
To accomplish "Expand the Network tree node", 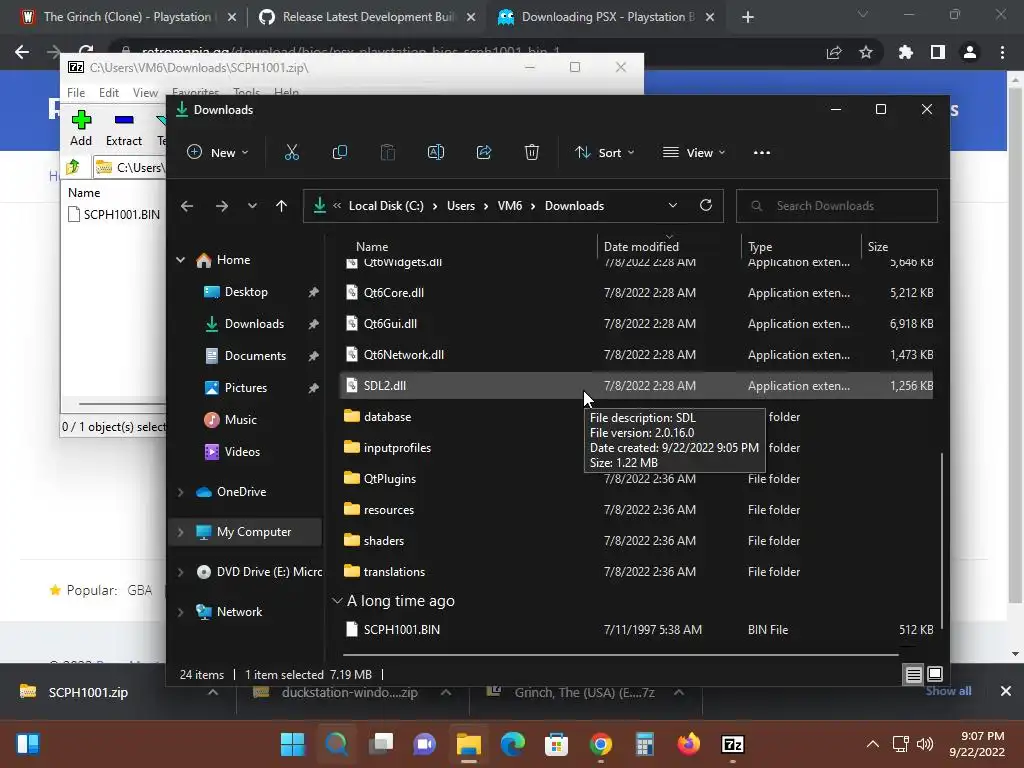I will [x=180, y=612].
